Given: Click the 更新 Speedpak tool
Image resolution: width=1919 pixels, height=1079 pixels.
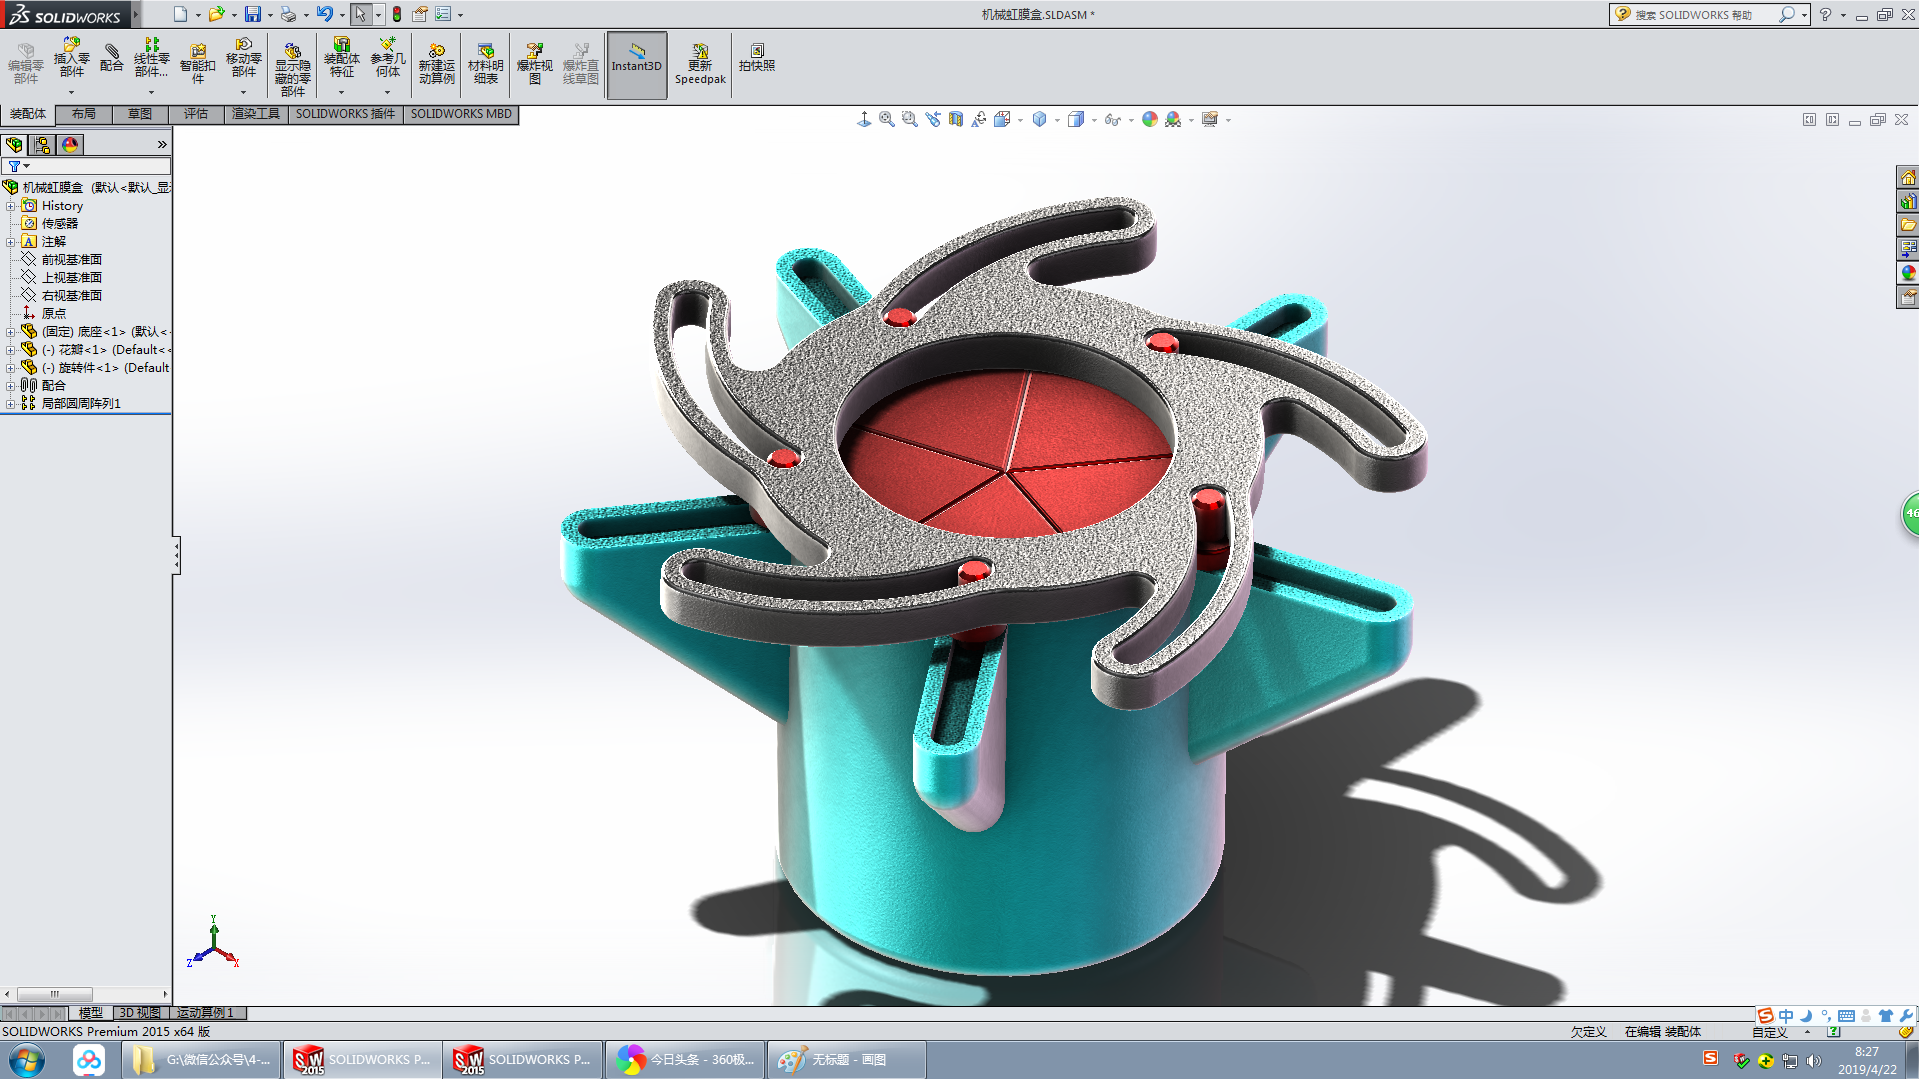Looking at the screenshot, I should click(700, 63).
